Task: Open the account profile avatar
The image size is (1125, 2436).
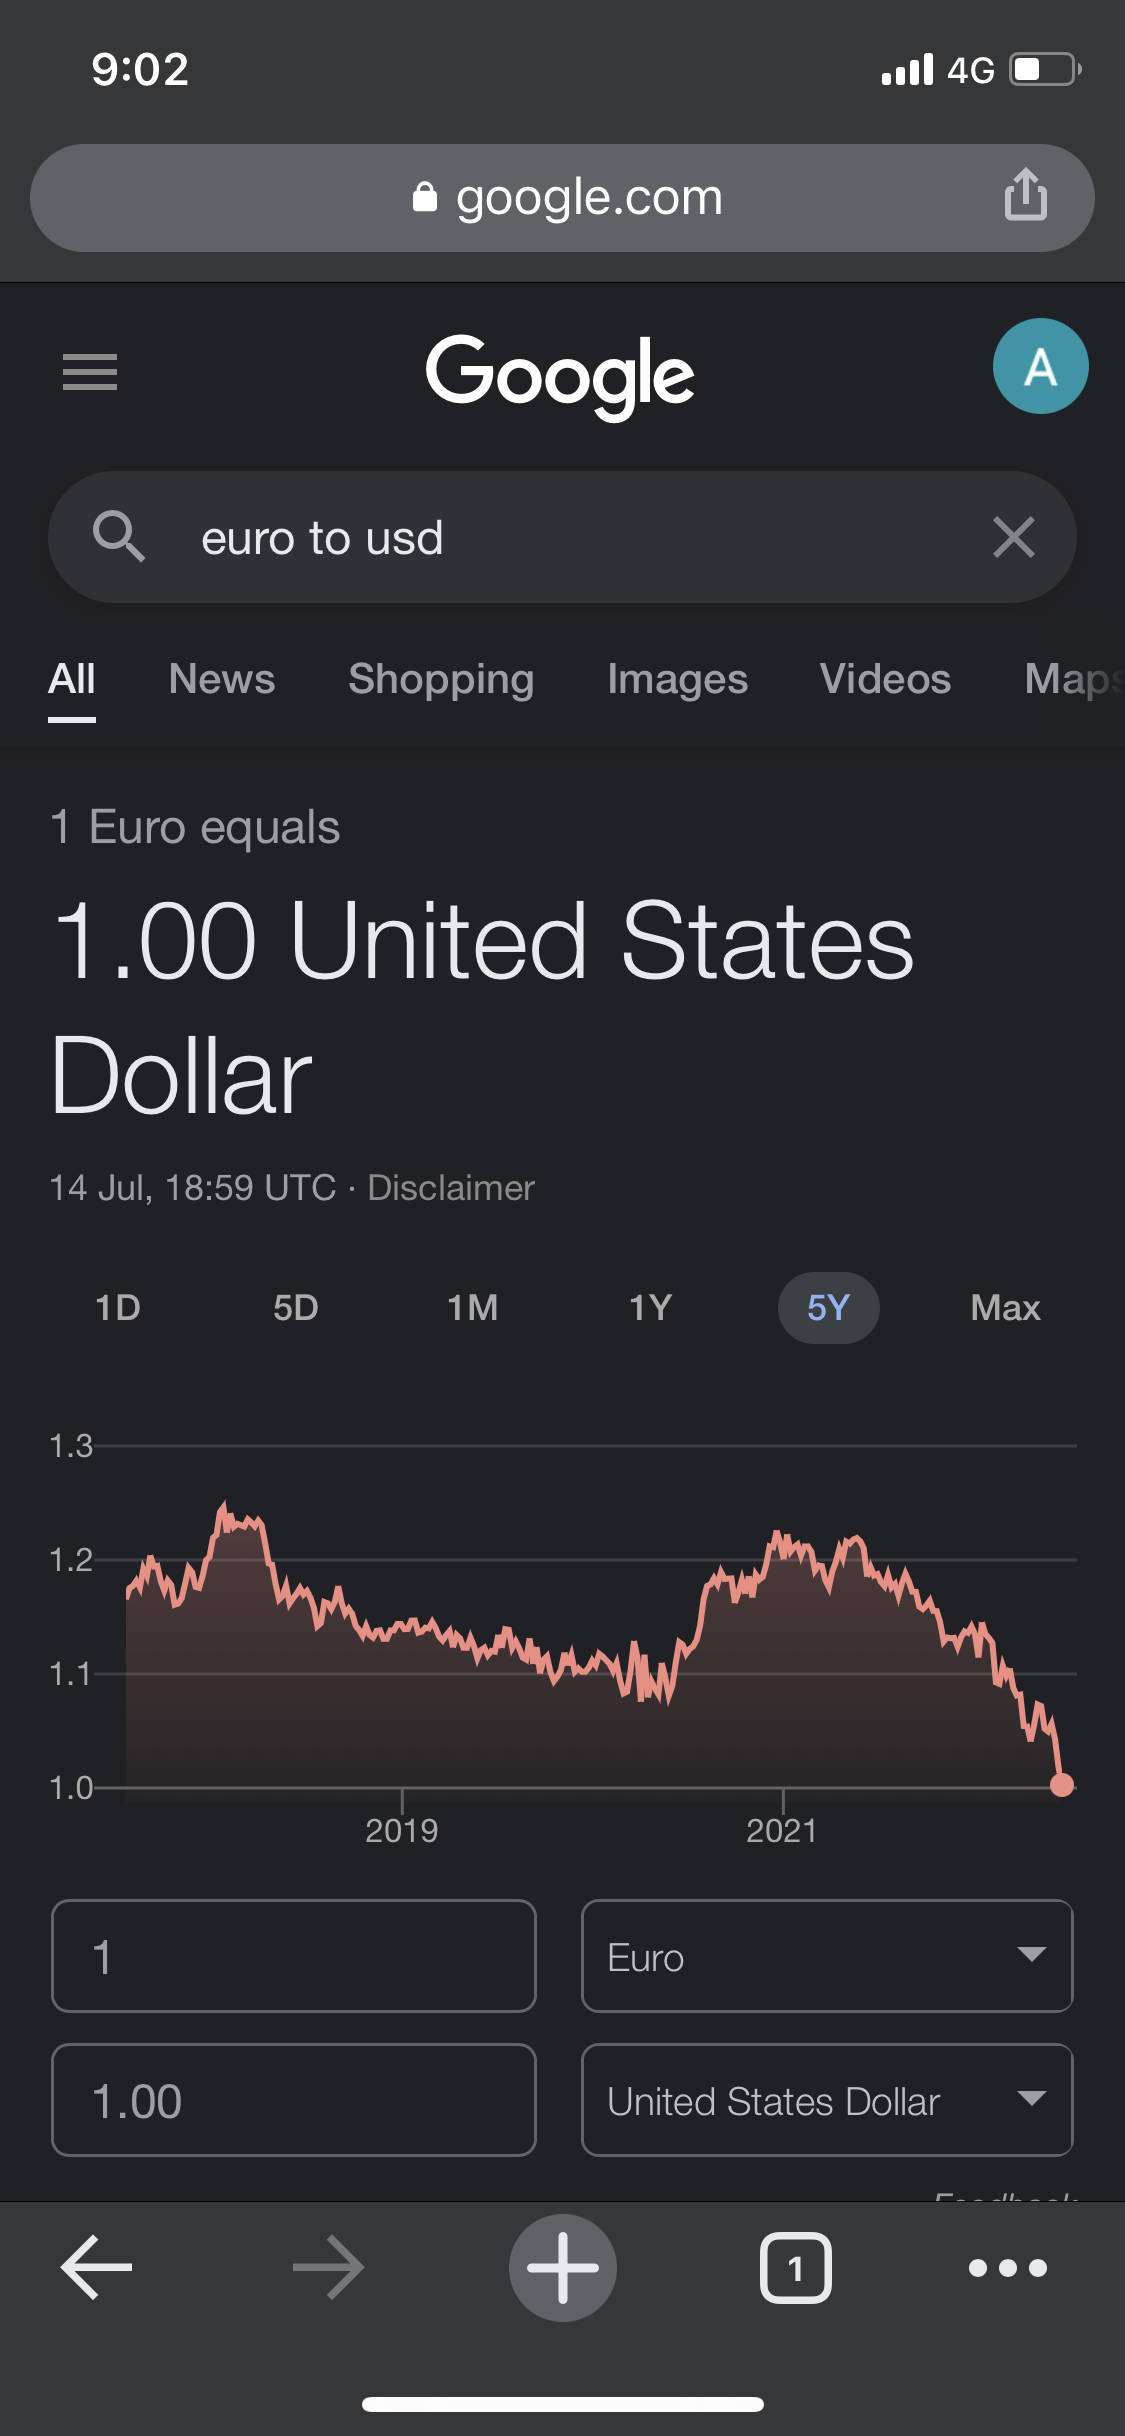Action: [1040, 367]
